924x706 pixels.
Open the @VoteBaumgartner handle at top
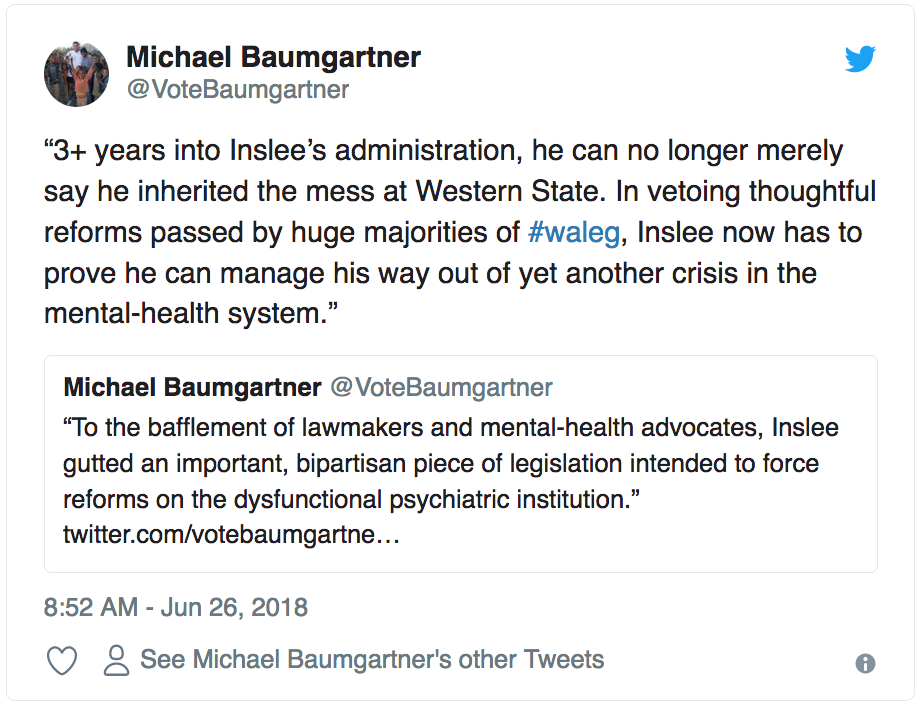coord(238,90)
